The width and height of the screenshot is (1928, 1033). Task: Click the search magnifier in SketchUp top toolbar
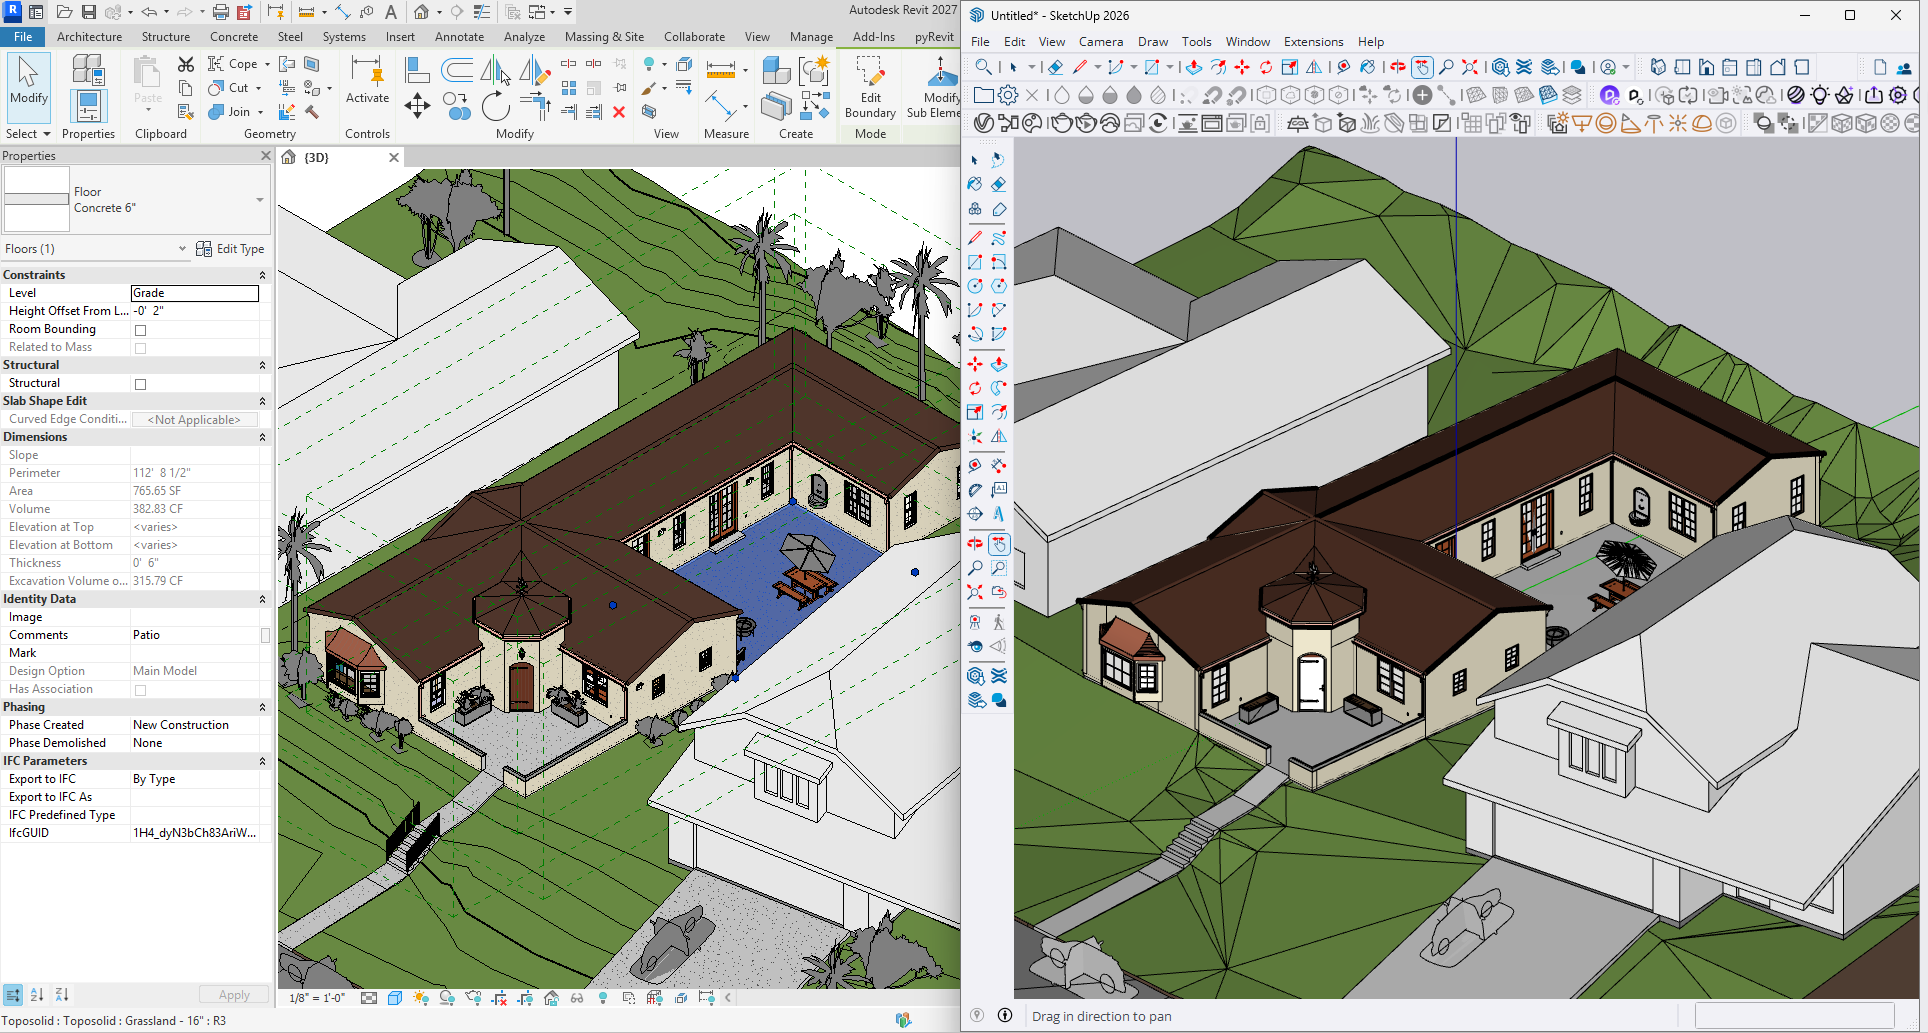pyautogui.click(x=984, y=67)
